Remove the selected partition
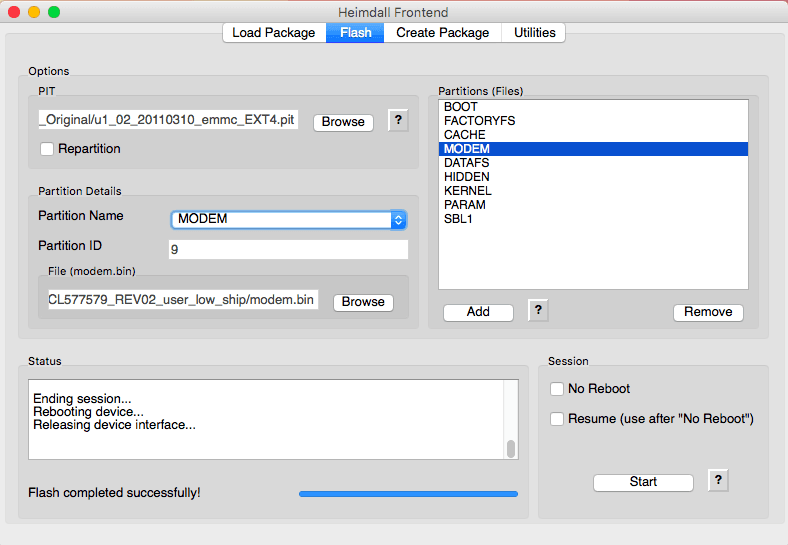The height and width of the screenshot is (545, 788). (x=708, y=312)
